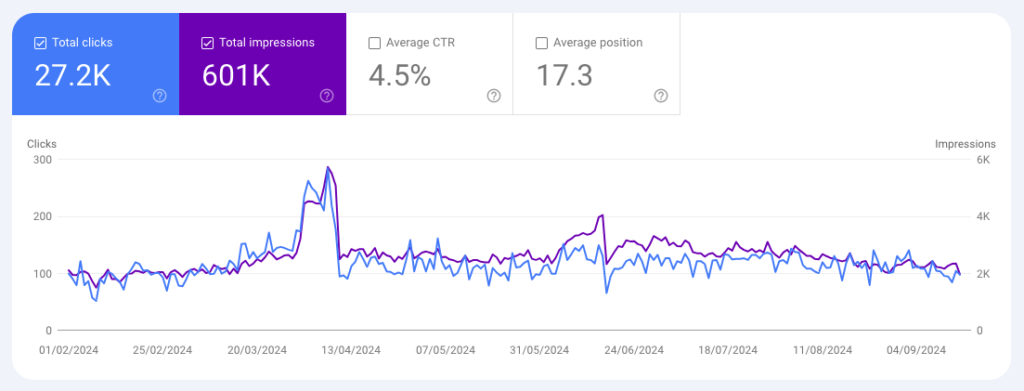This screenshot has width=1024, height=391.
Task: Select the blue Total clicks card
Action: (x=95, y=64)
